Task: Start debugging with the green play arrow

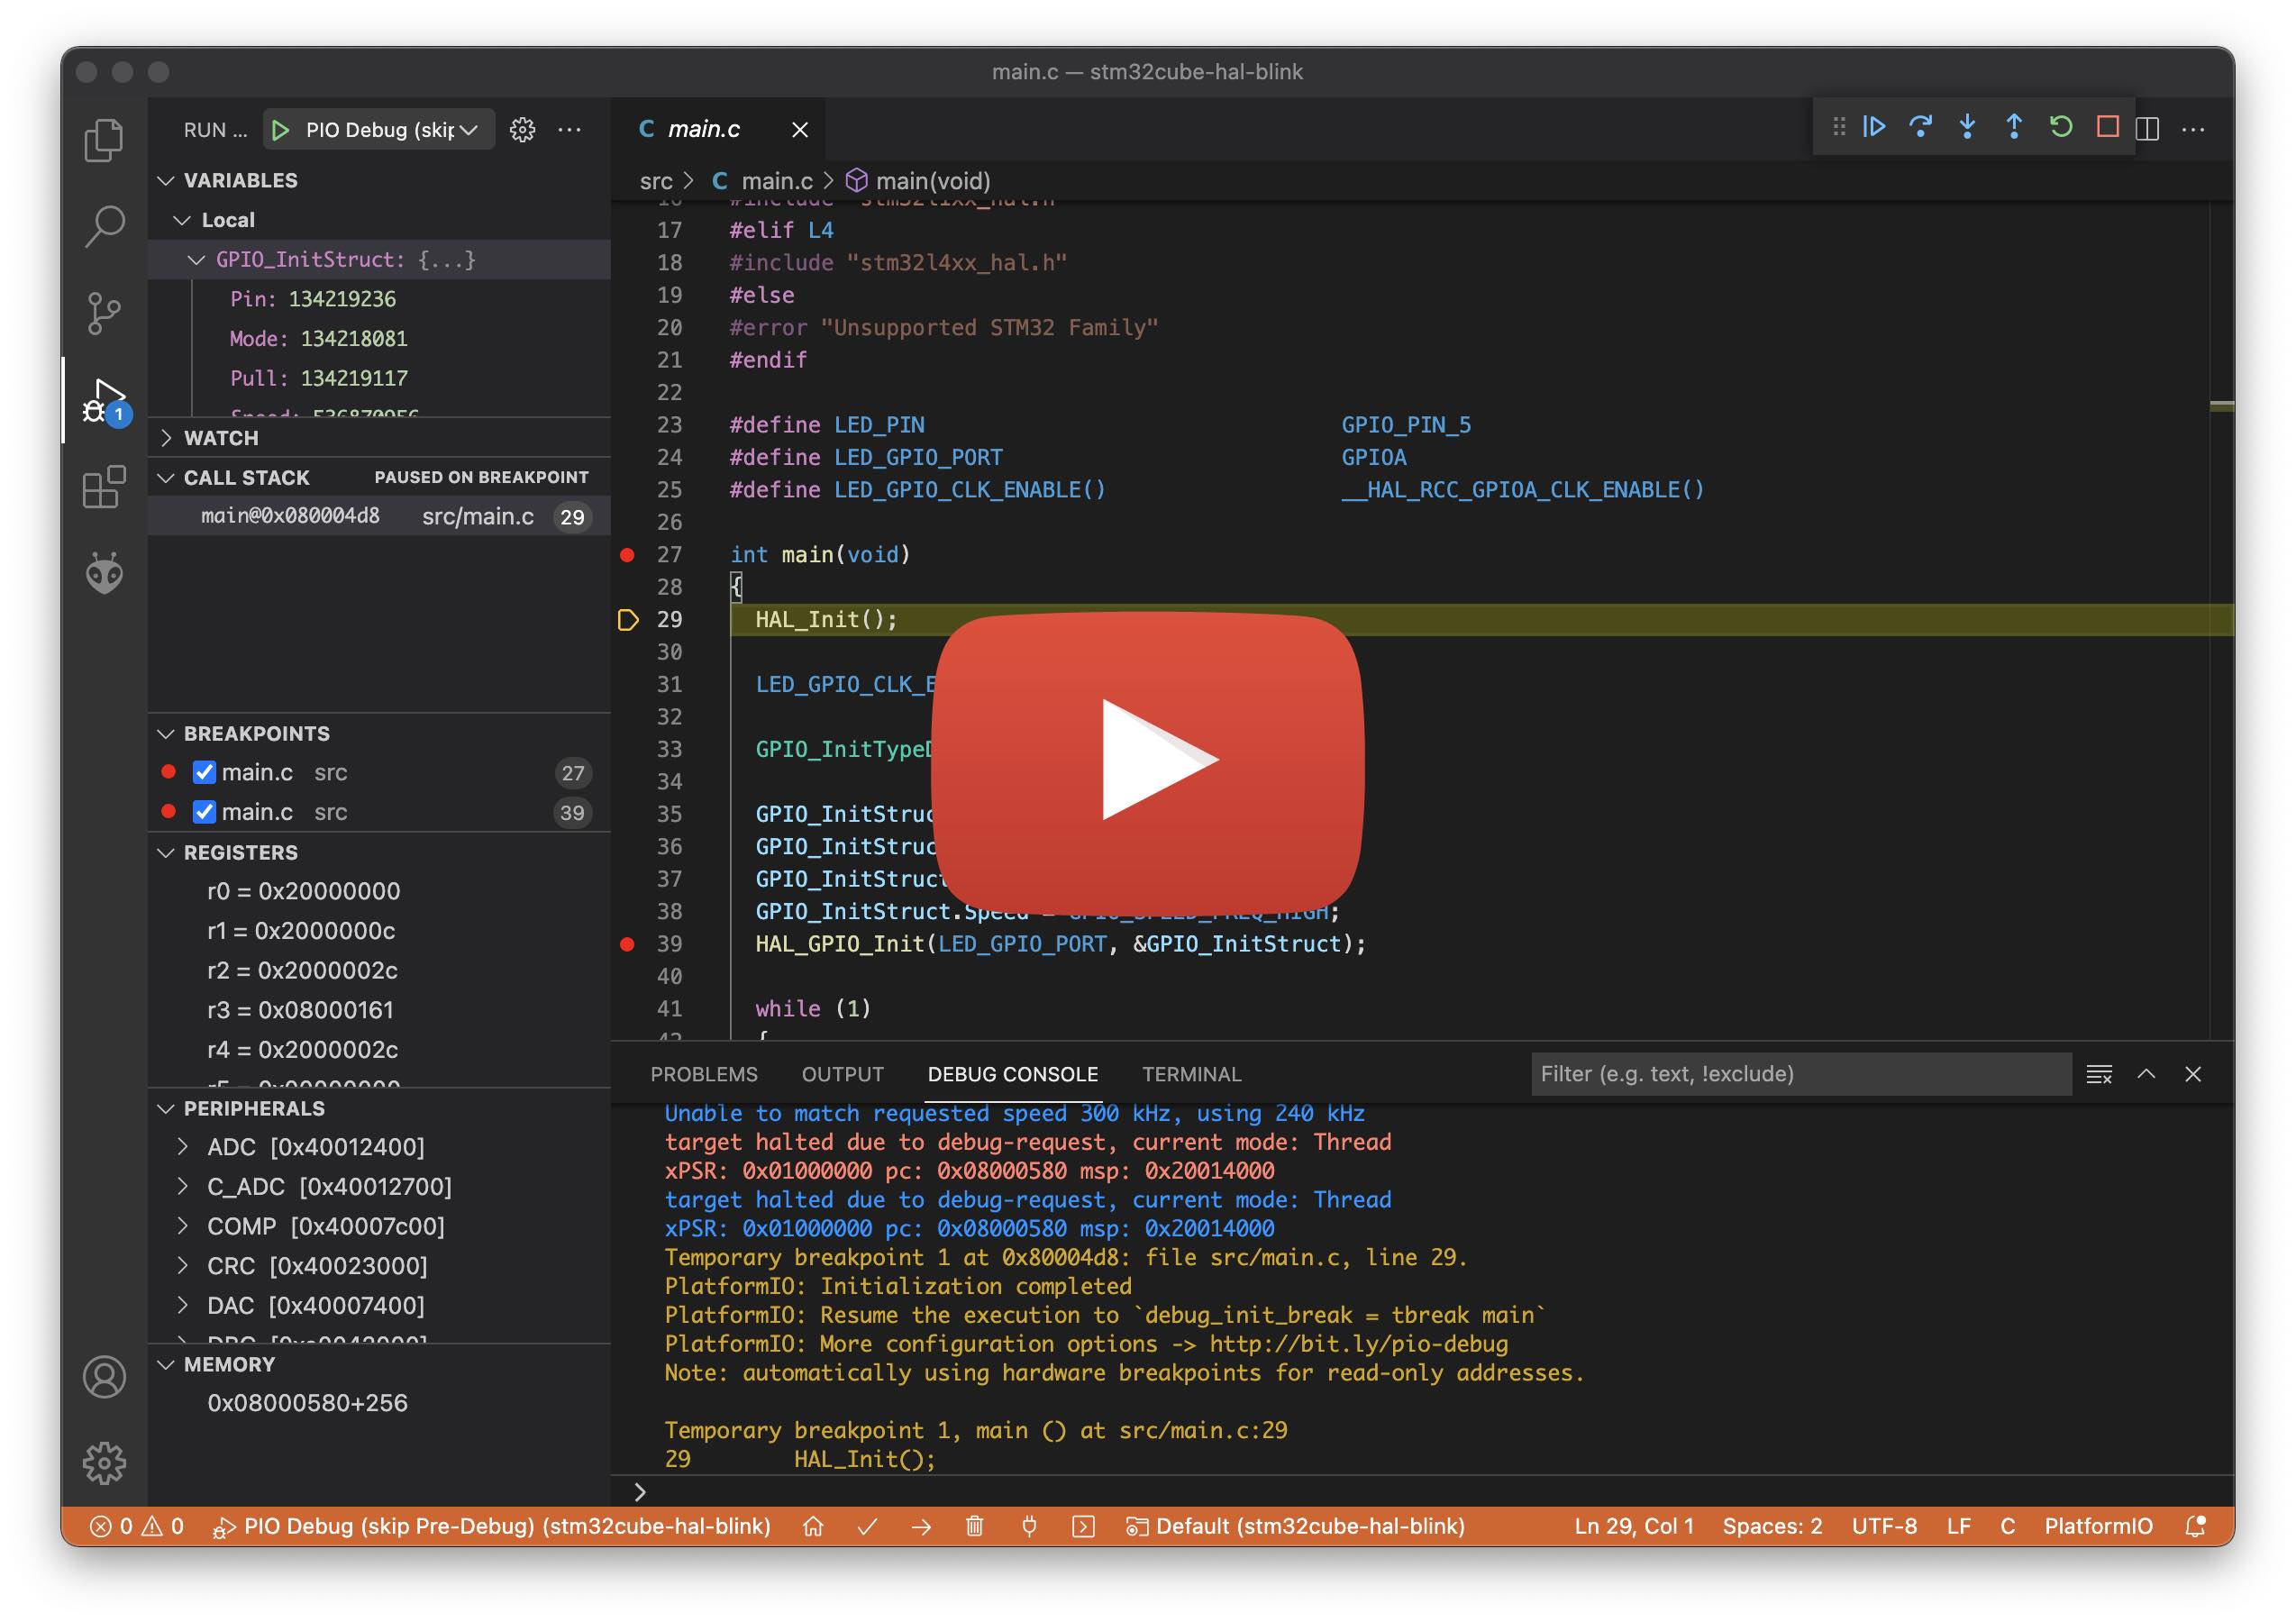Action: 281,130
